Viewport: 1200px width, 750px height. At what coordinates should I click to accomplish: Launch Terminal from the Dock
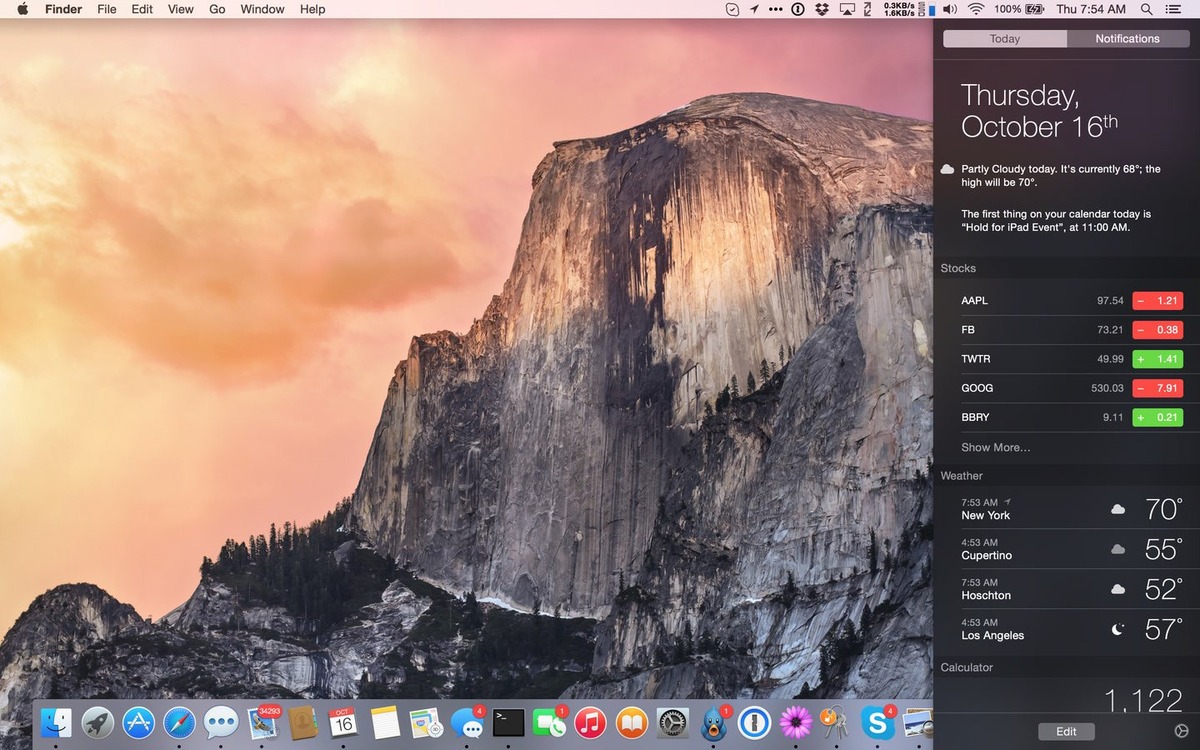pos(509,722)
